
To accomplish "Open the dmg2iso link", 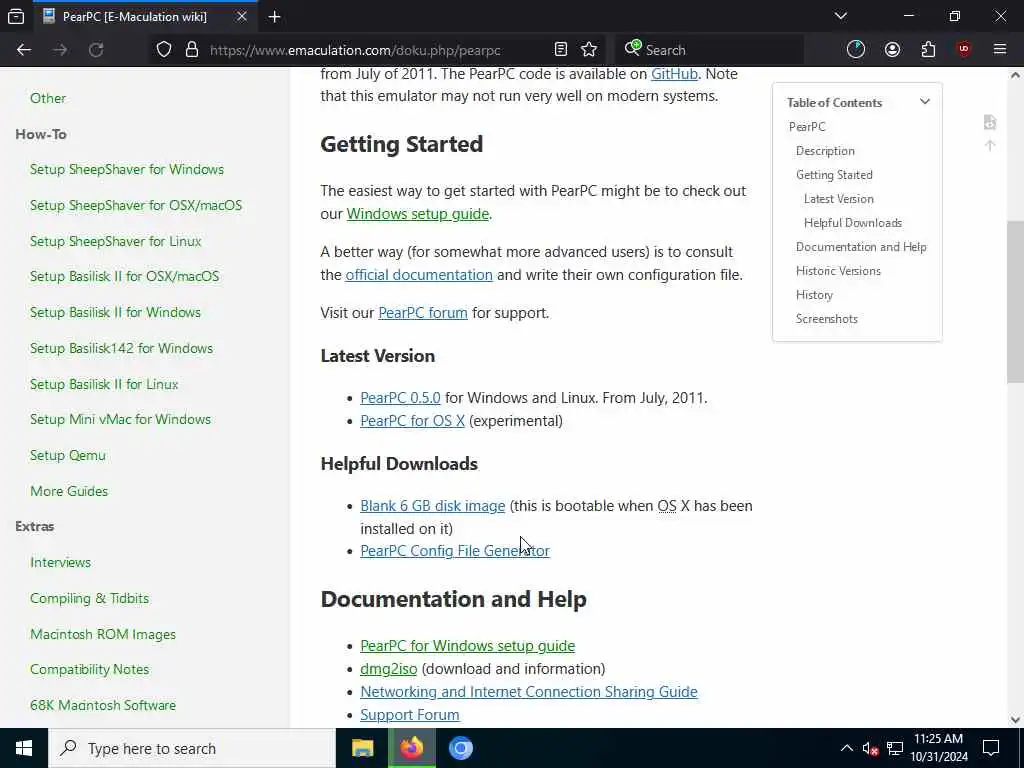I will pyautogui.click(x=388, y=669).
